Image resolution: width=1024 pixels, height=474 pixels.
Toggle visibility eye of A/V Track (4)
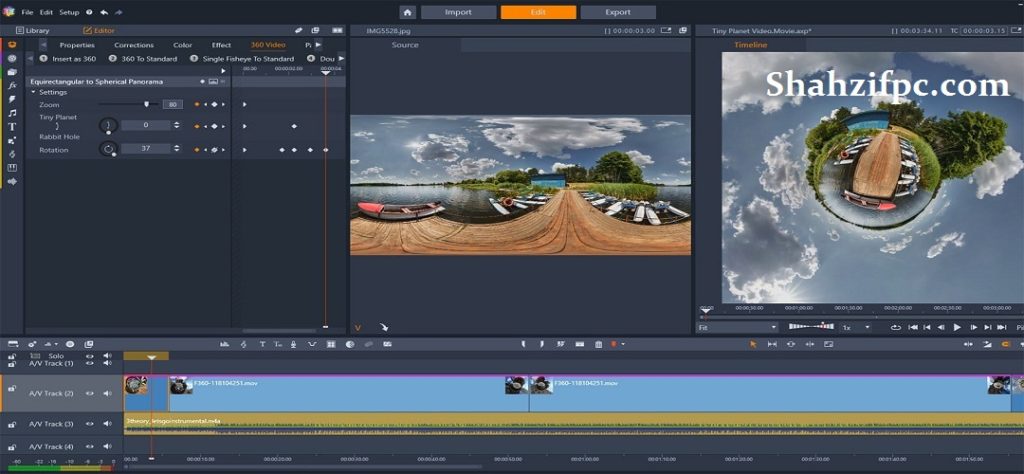click(x=90, y=447)
